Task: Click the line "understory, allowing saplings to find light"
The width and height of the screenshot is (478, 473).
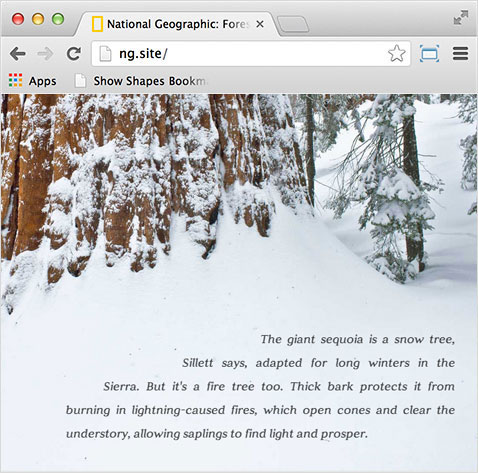Action: (217, 434)
